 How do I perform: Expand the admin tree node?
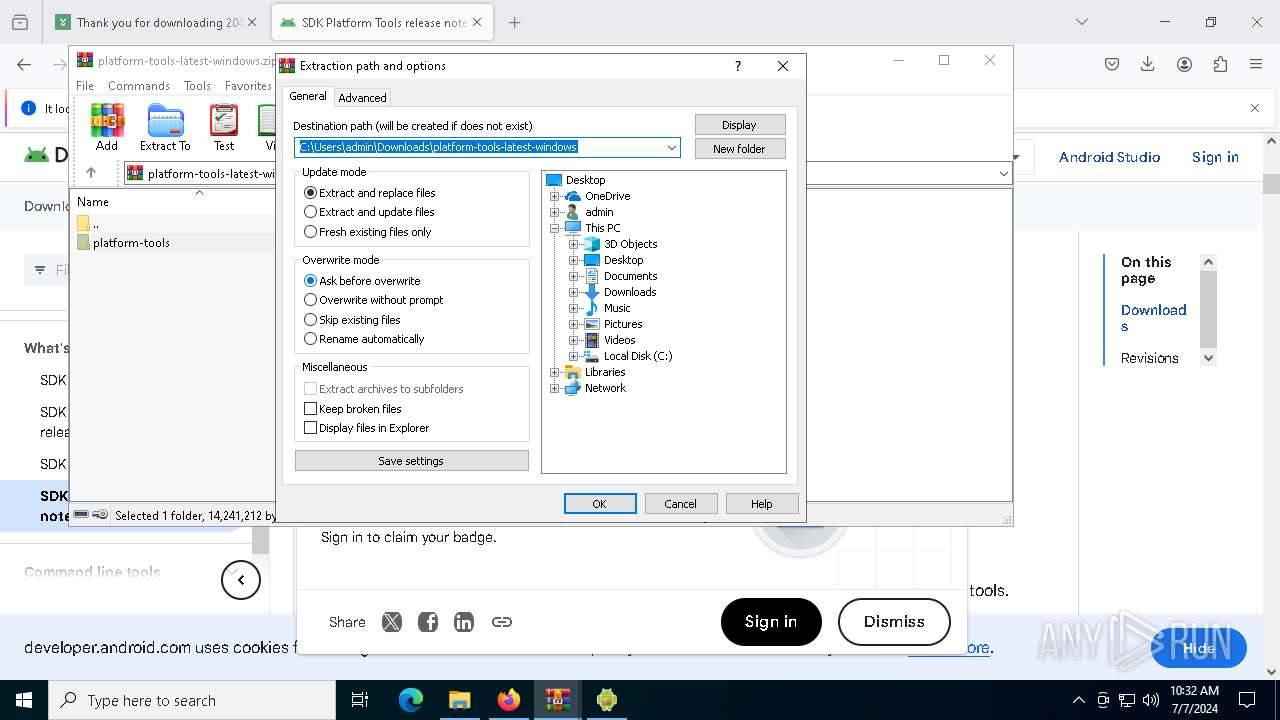[554, 212]
